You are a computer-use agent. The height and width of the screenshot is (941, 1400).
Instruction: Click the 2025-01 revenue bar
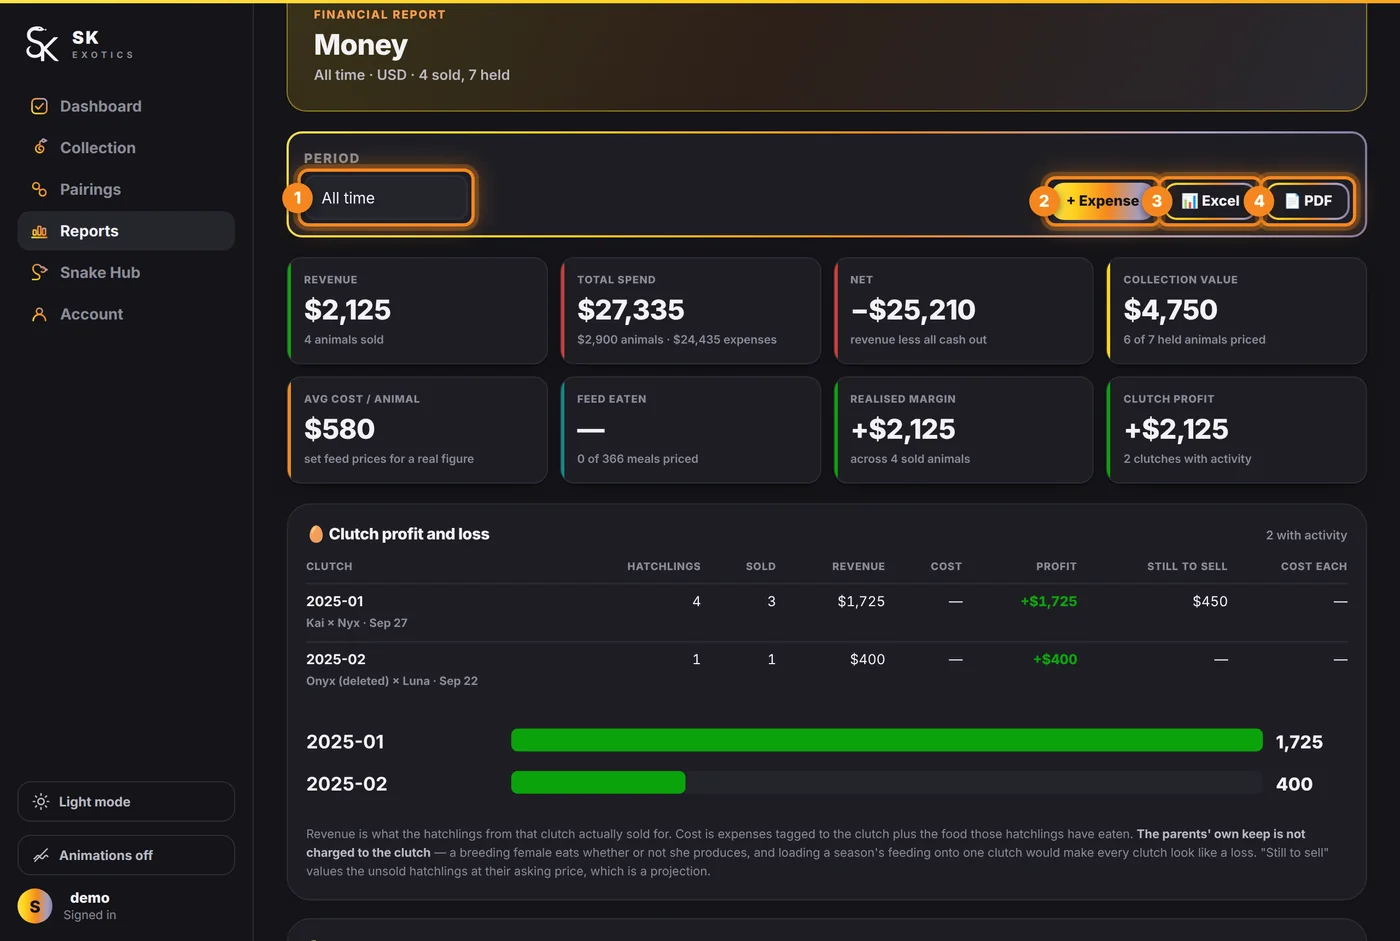click(887, 740)
